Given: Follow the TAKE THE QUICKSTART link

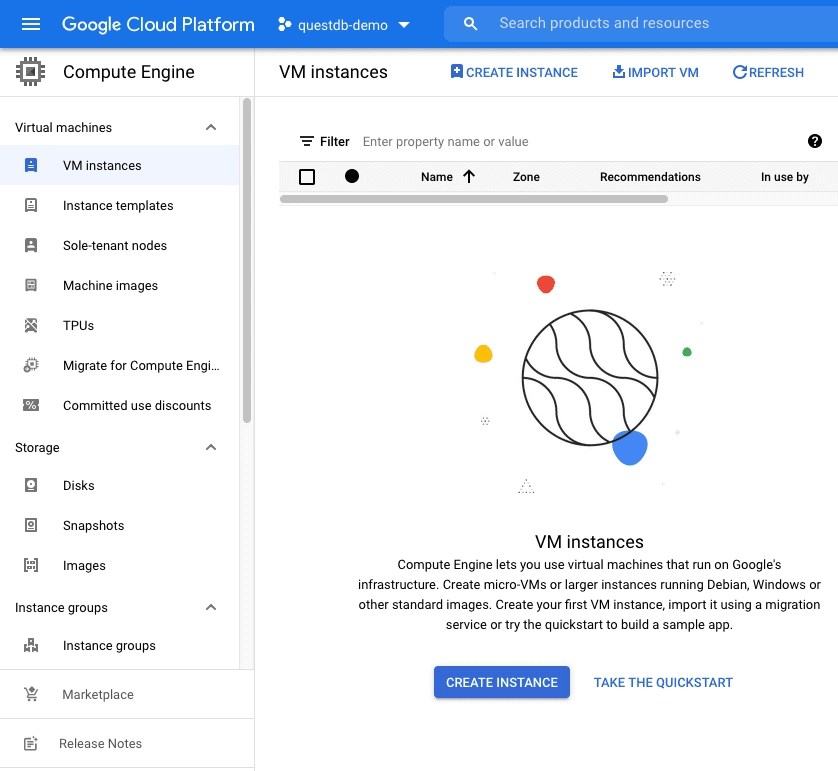Looking at the screenshot, I should point(663,682).
